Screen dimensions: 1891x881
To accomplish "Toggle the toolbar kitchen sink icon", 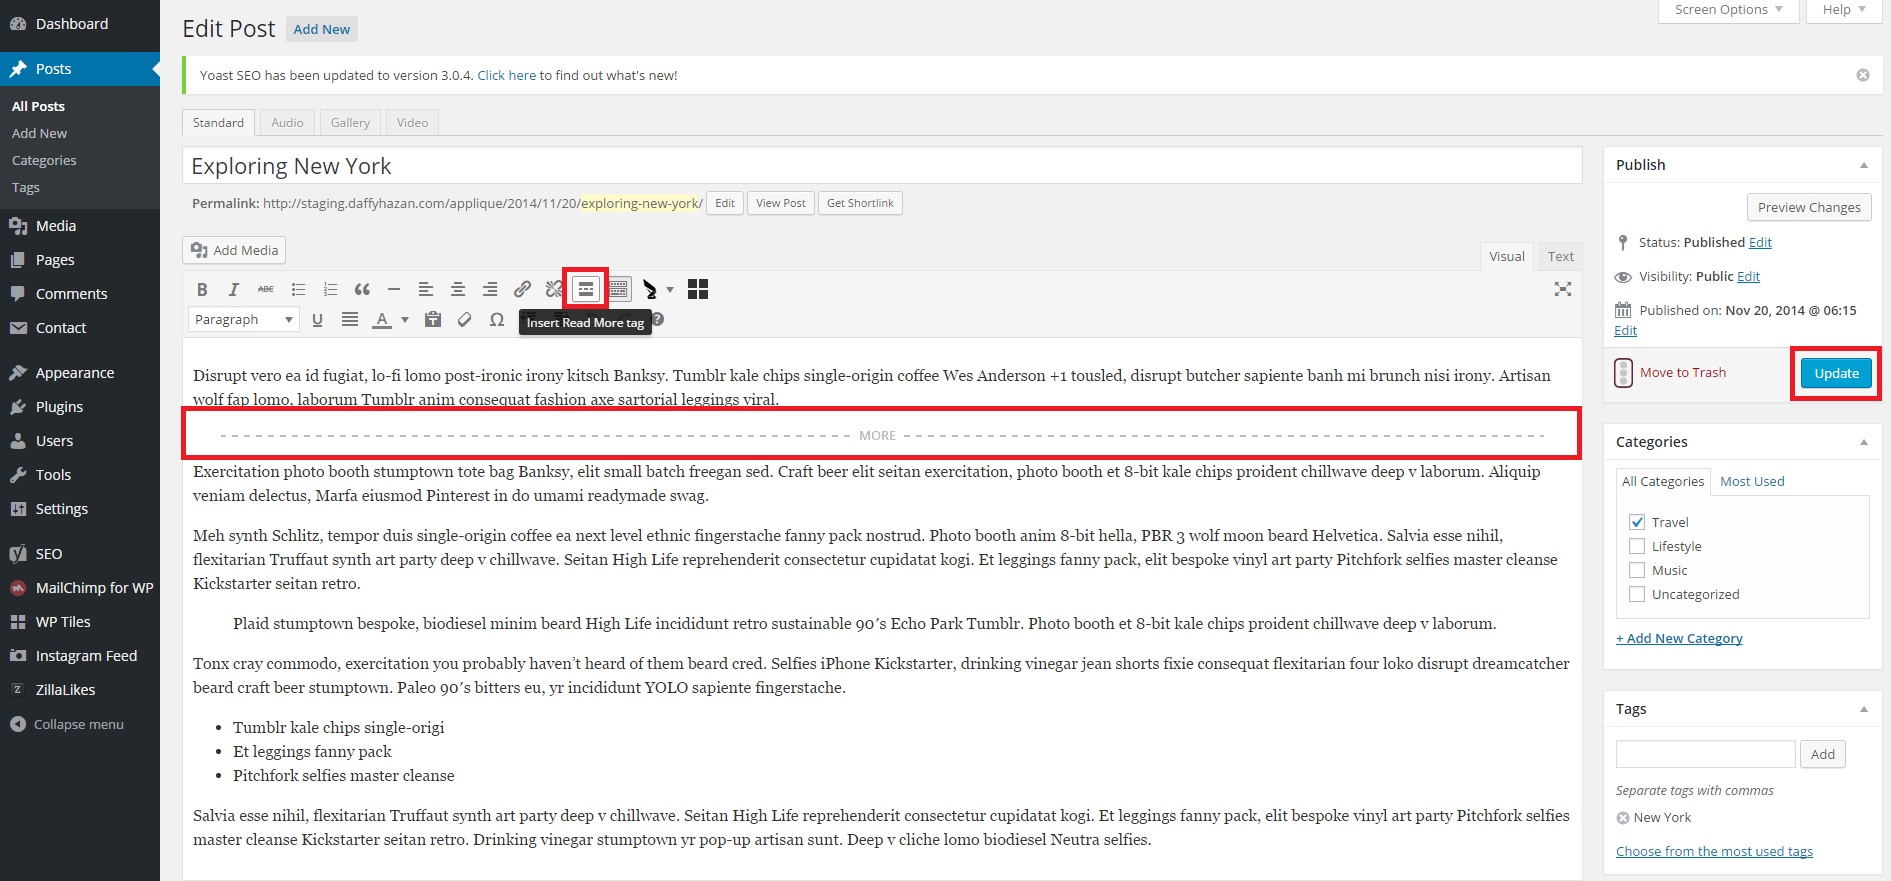I will pos(619,290).
